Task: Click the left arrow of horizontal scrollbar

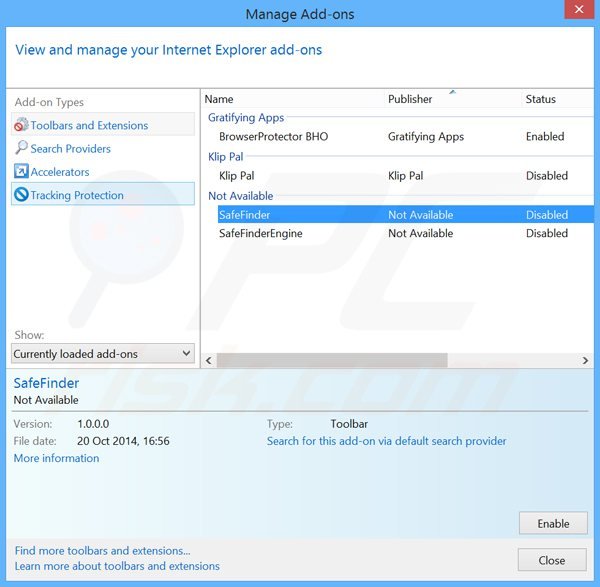Action: 209,360
